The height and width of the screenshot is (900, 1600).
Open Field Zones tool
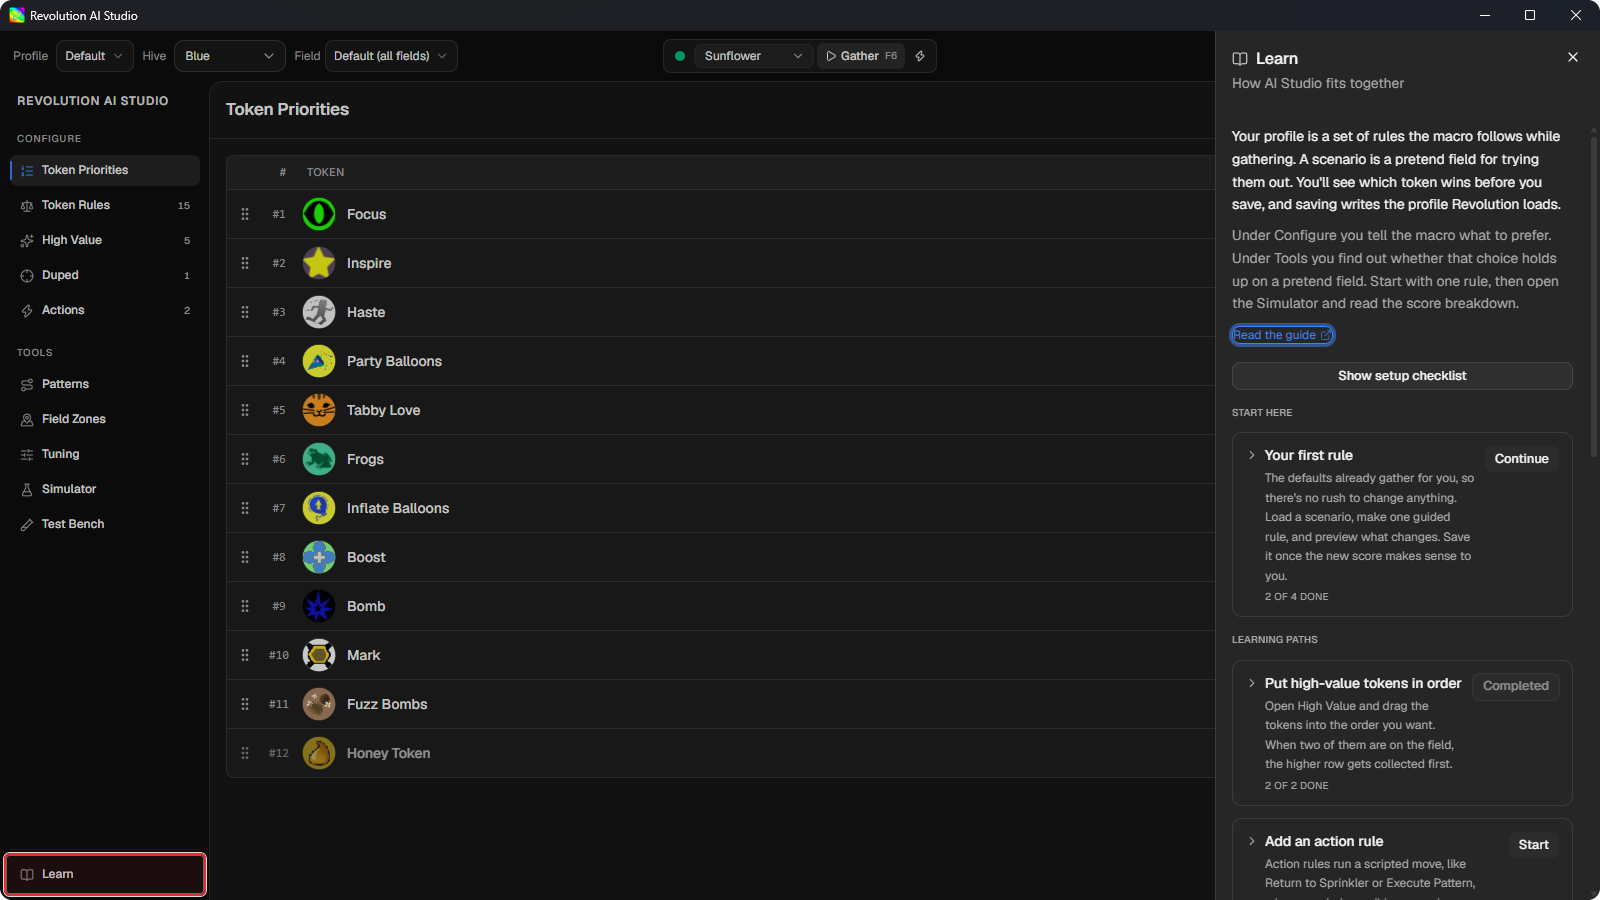coord(105,419)
